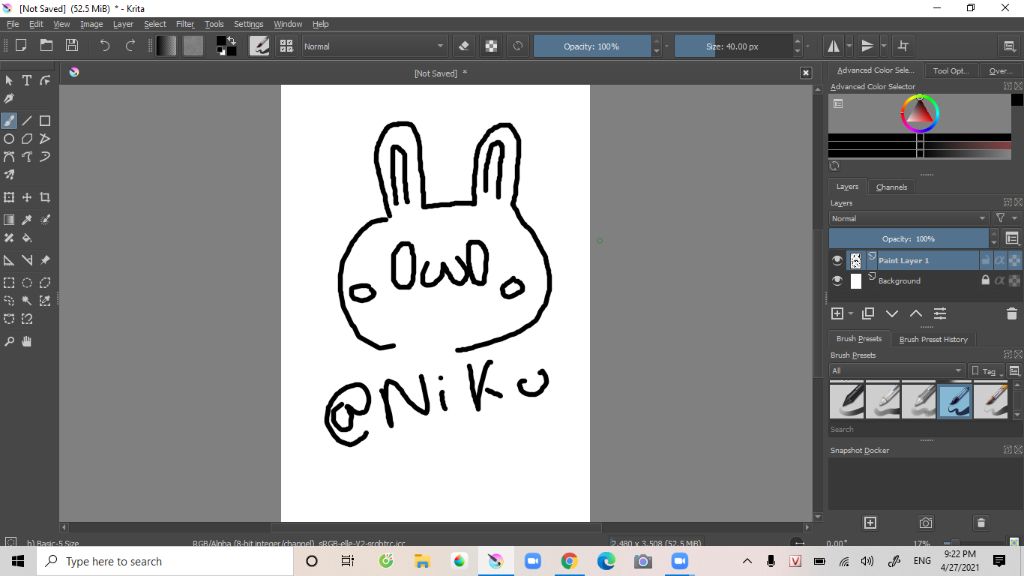Select the Rectangular Selection tool
The width and height of the screenshot is (1024, 576).
coord(9,283)
